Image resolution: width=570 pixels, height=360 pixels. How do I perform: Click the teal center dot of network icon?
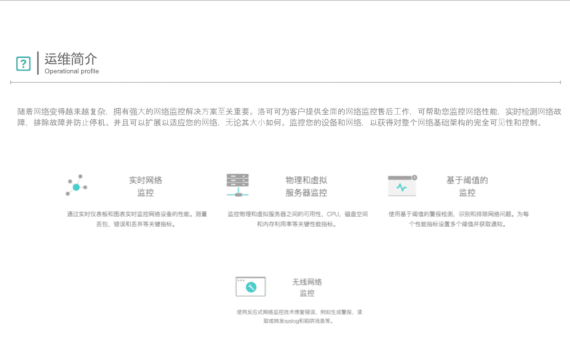(76, 187)
